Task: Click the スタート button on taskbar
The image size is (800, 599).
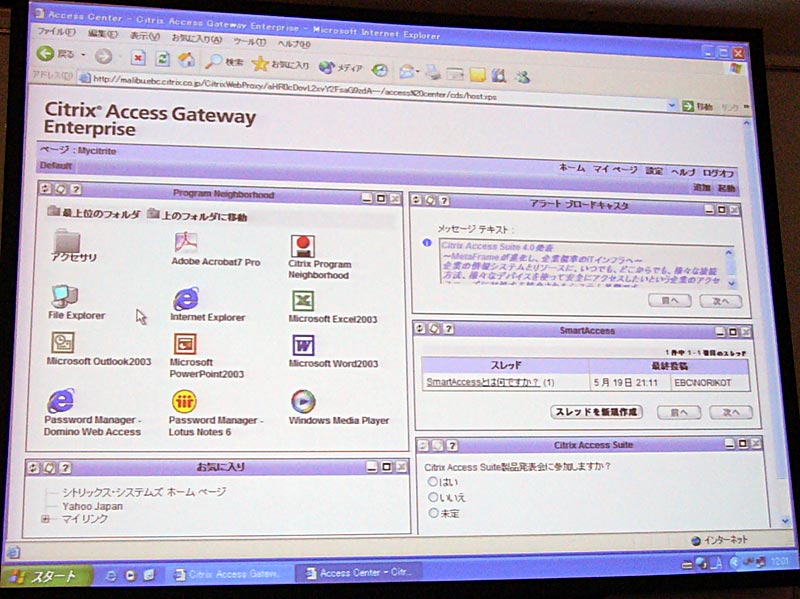Action: pos(46,577)
